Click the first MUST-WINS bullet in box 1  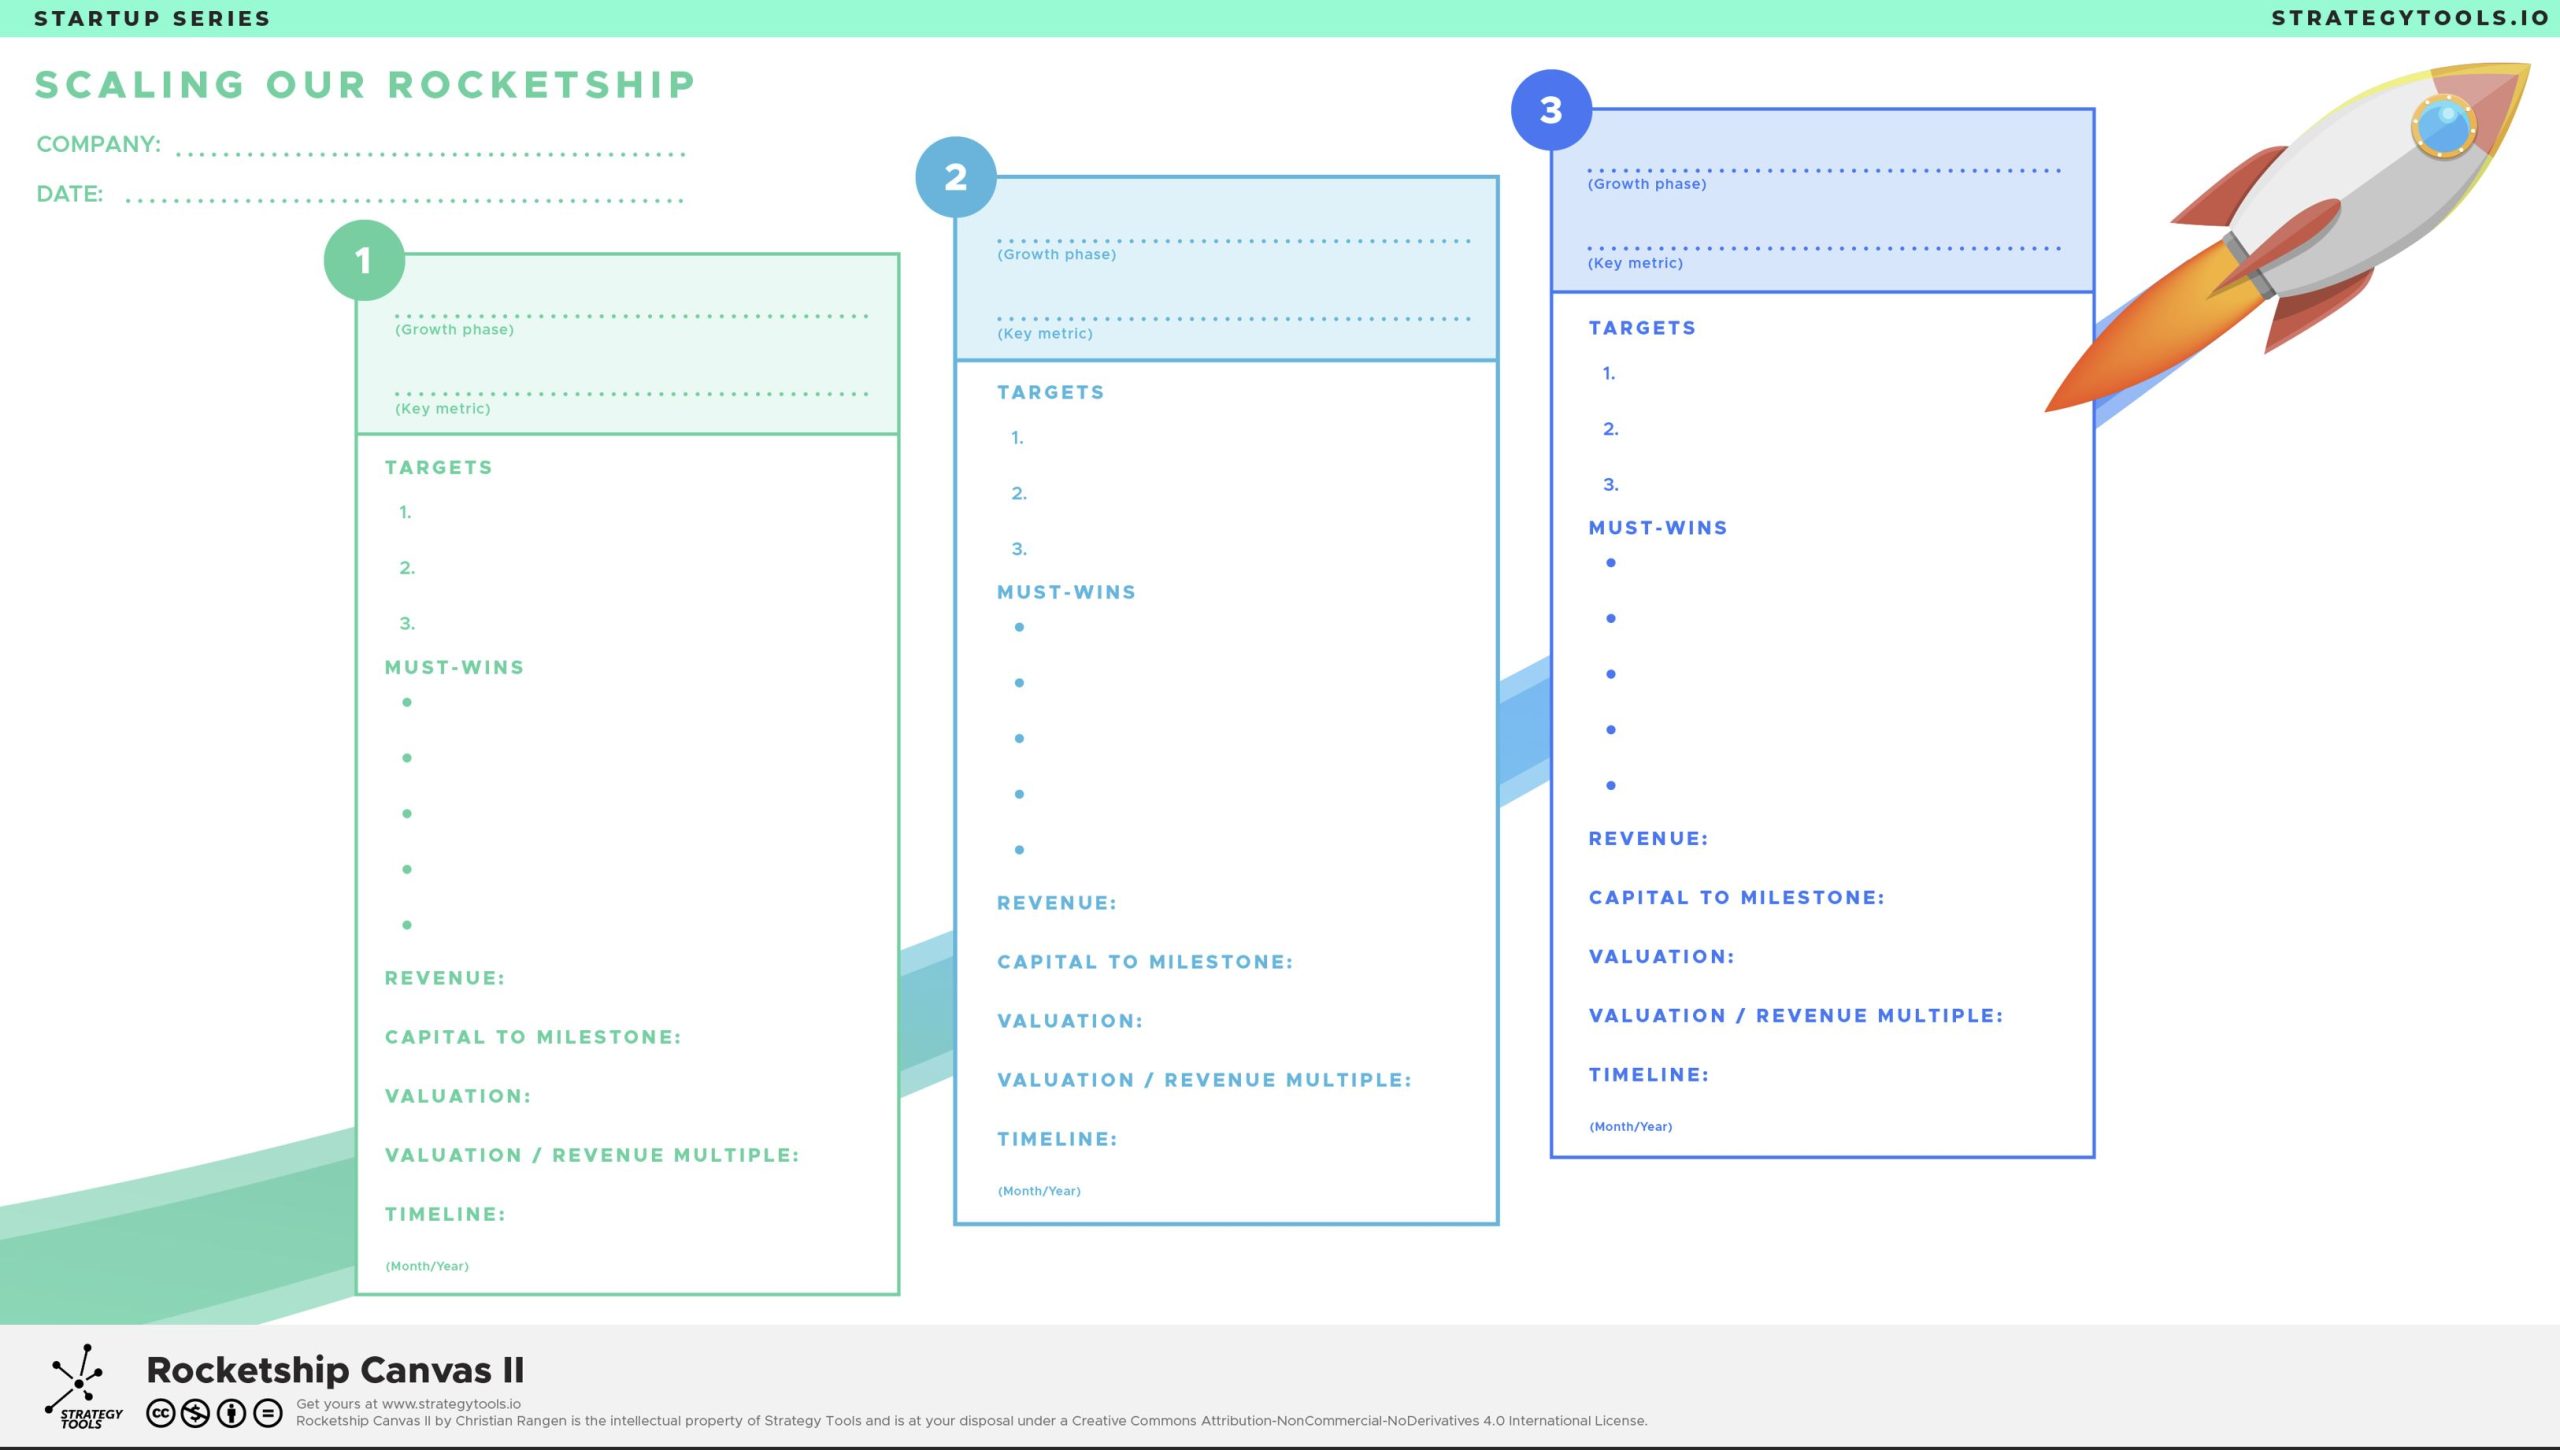(x=407, y=702)
